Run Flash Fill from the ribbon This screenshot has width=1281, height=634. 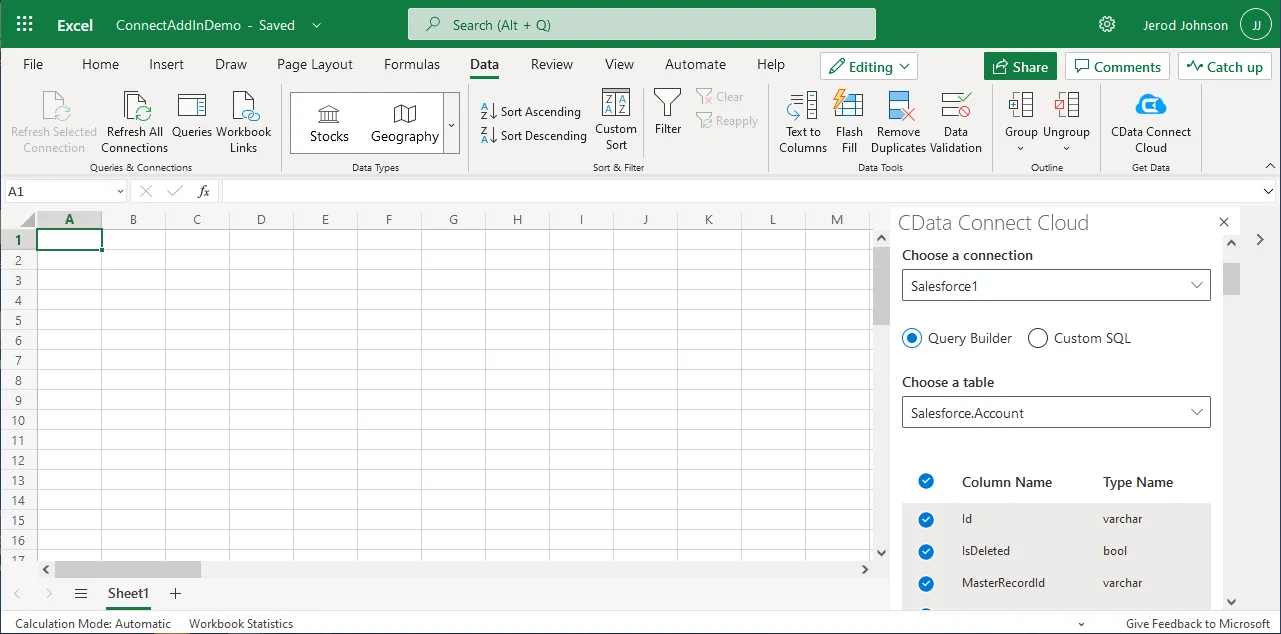pos(848,106)
